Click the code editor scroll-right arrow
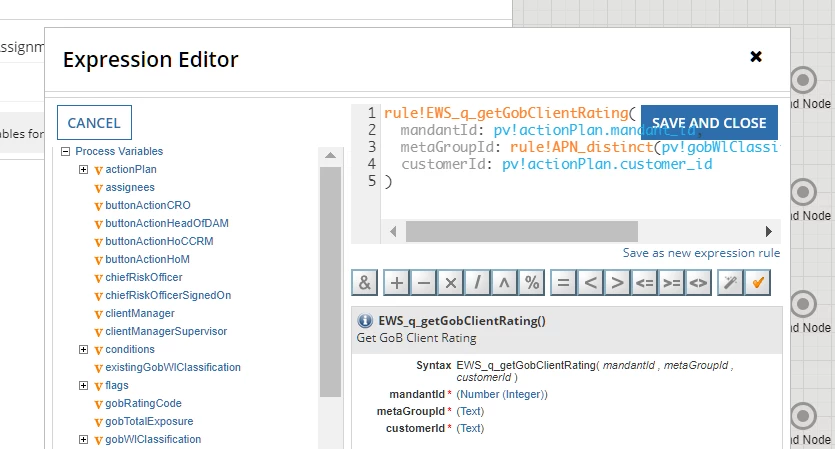Screen dimensions: 835x449 (768, 232)
